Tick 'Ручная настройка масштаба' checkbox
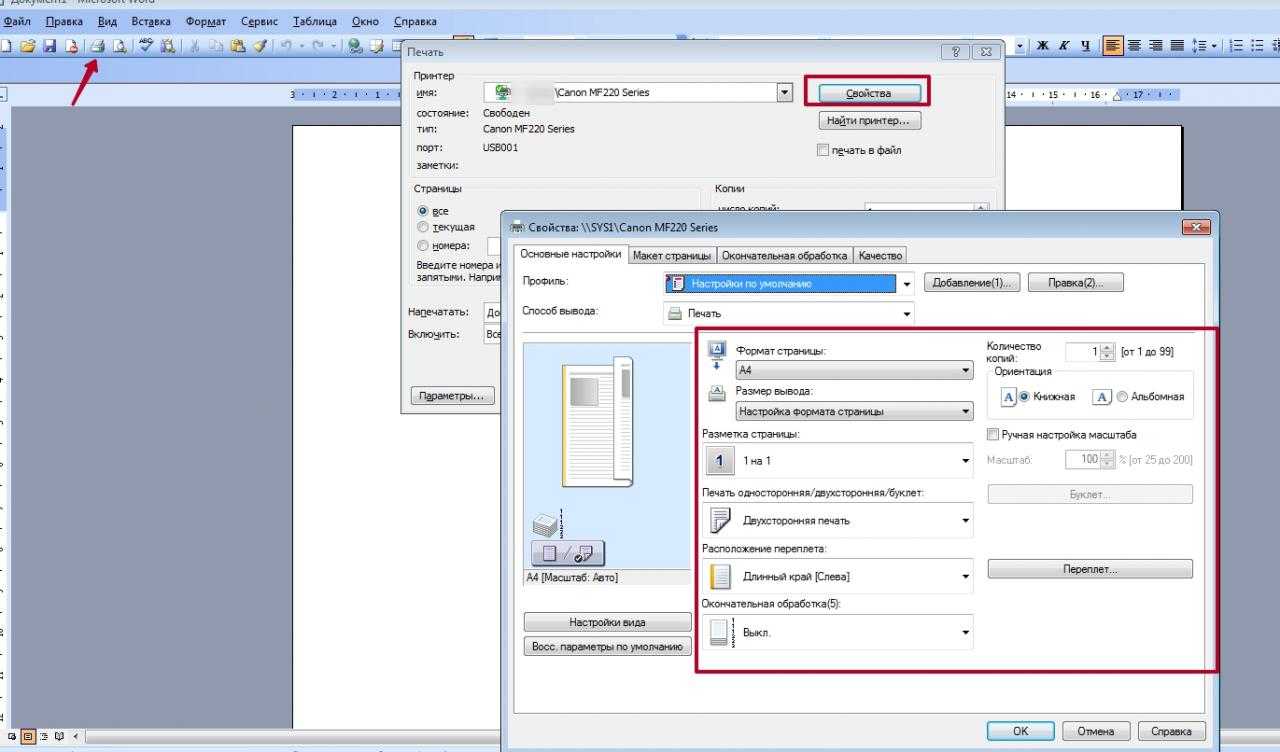Viewport: 1280px width, 752px height. tap(993, 435)
